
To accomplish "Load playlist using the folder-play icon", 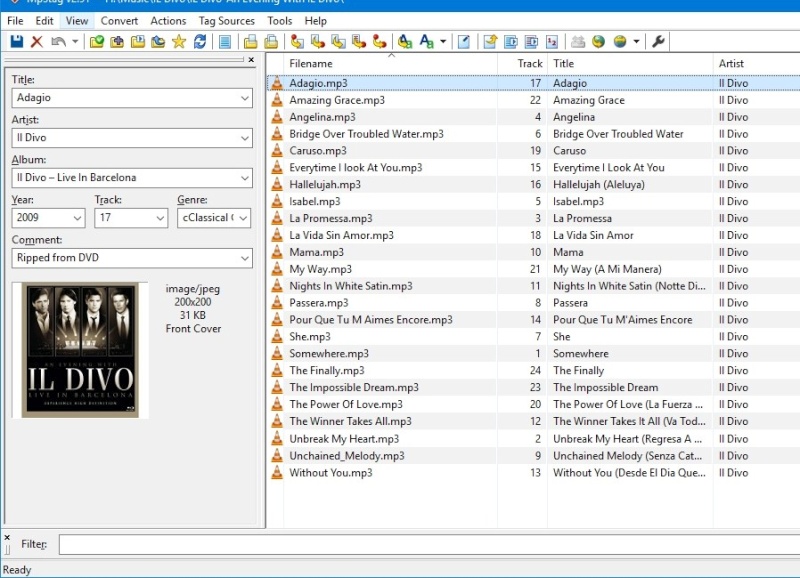I will [x=138, y=41].
